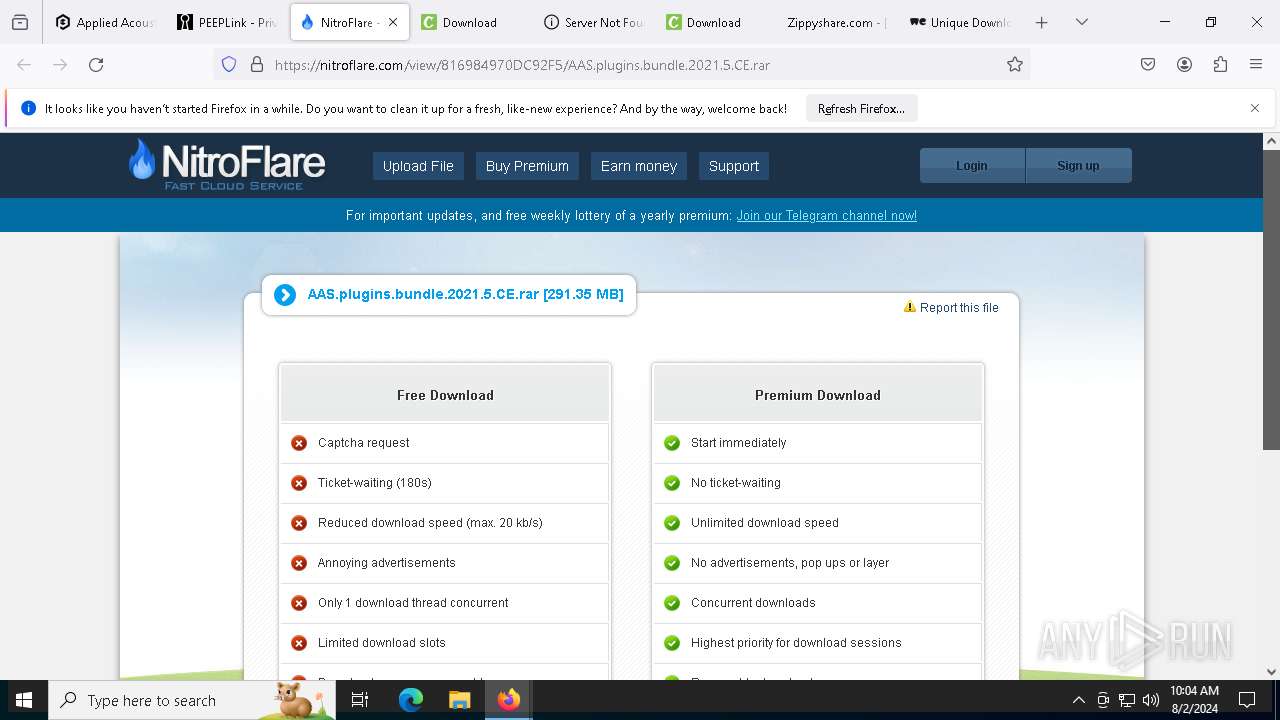
Task: Click the page vertical scrollbar thumb
Action: click(x=1271, y=300)
